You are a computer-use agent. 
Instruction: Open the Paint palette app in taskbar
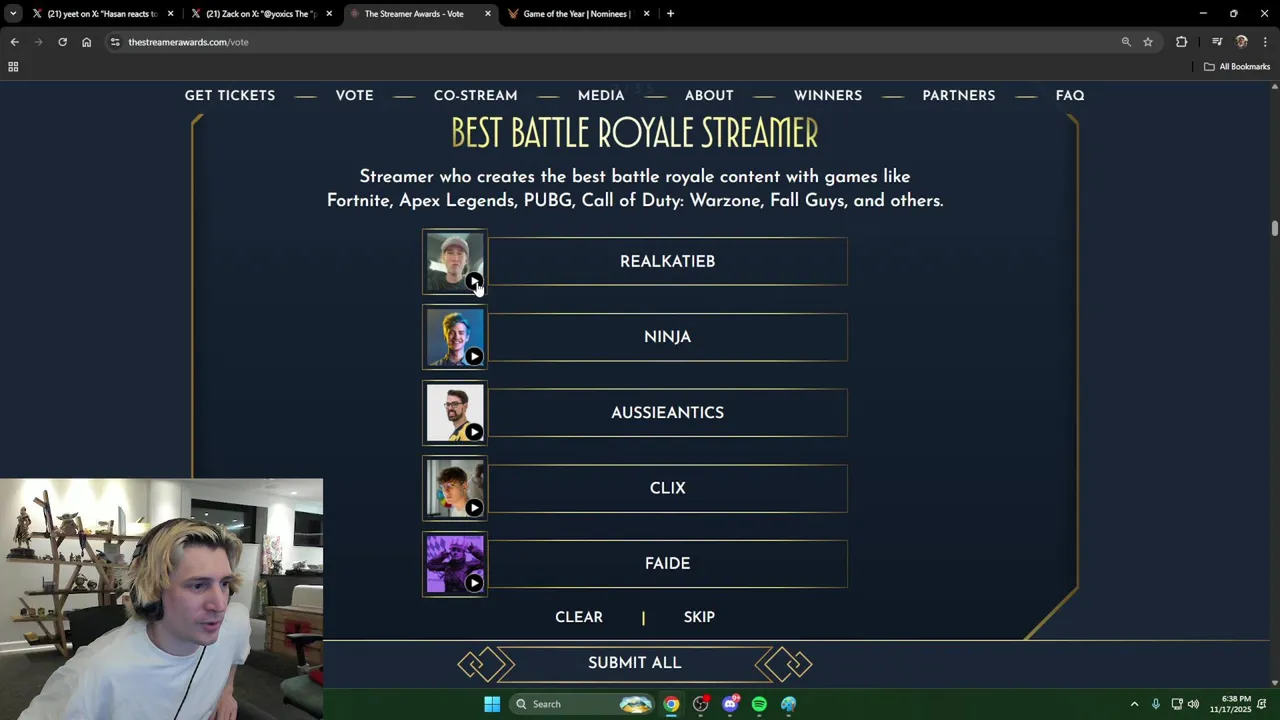coord(788,704)
